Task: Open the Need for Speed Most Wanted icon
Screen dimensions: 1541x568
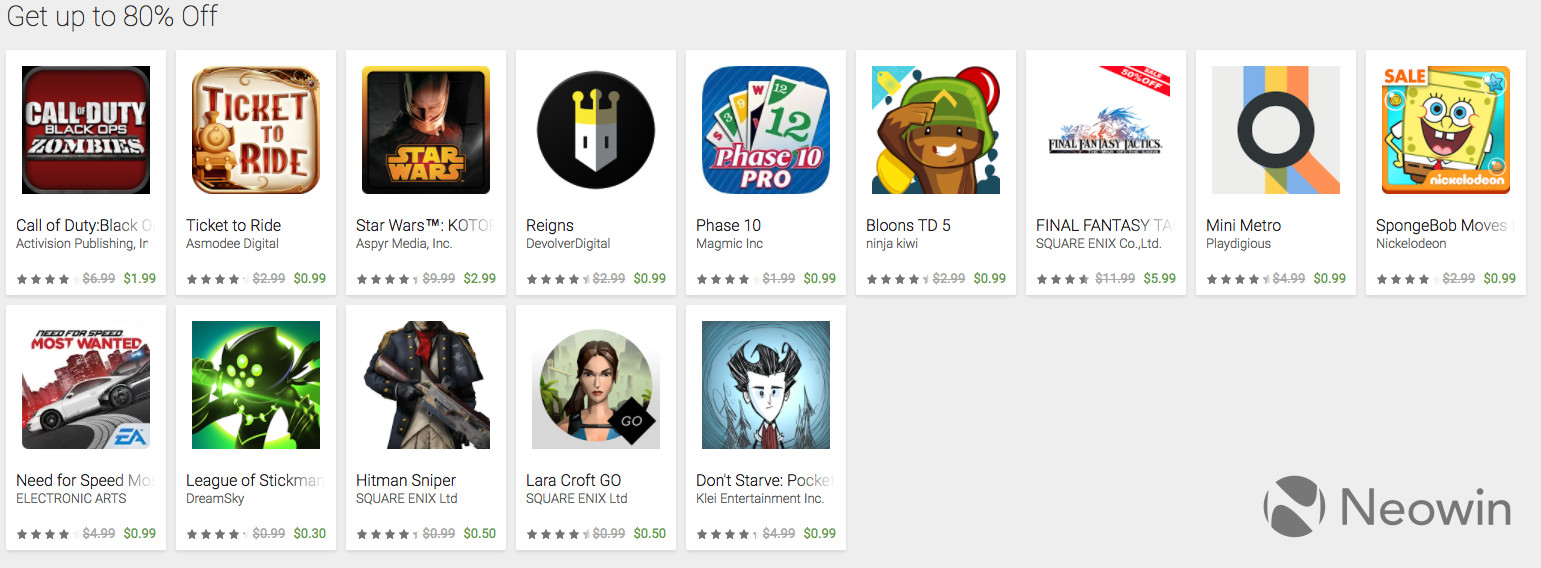Action: [86, 385]
